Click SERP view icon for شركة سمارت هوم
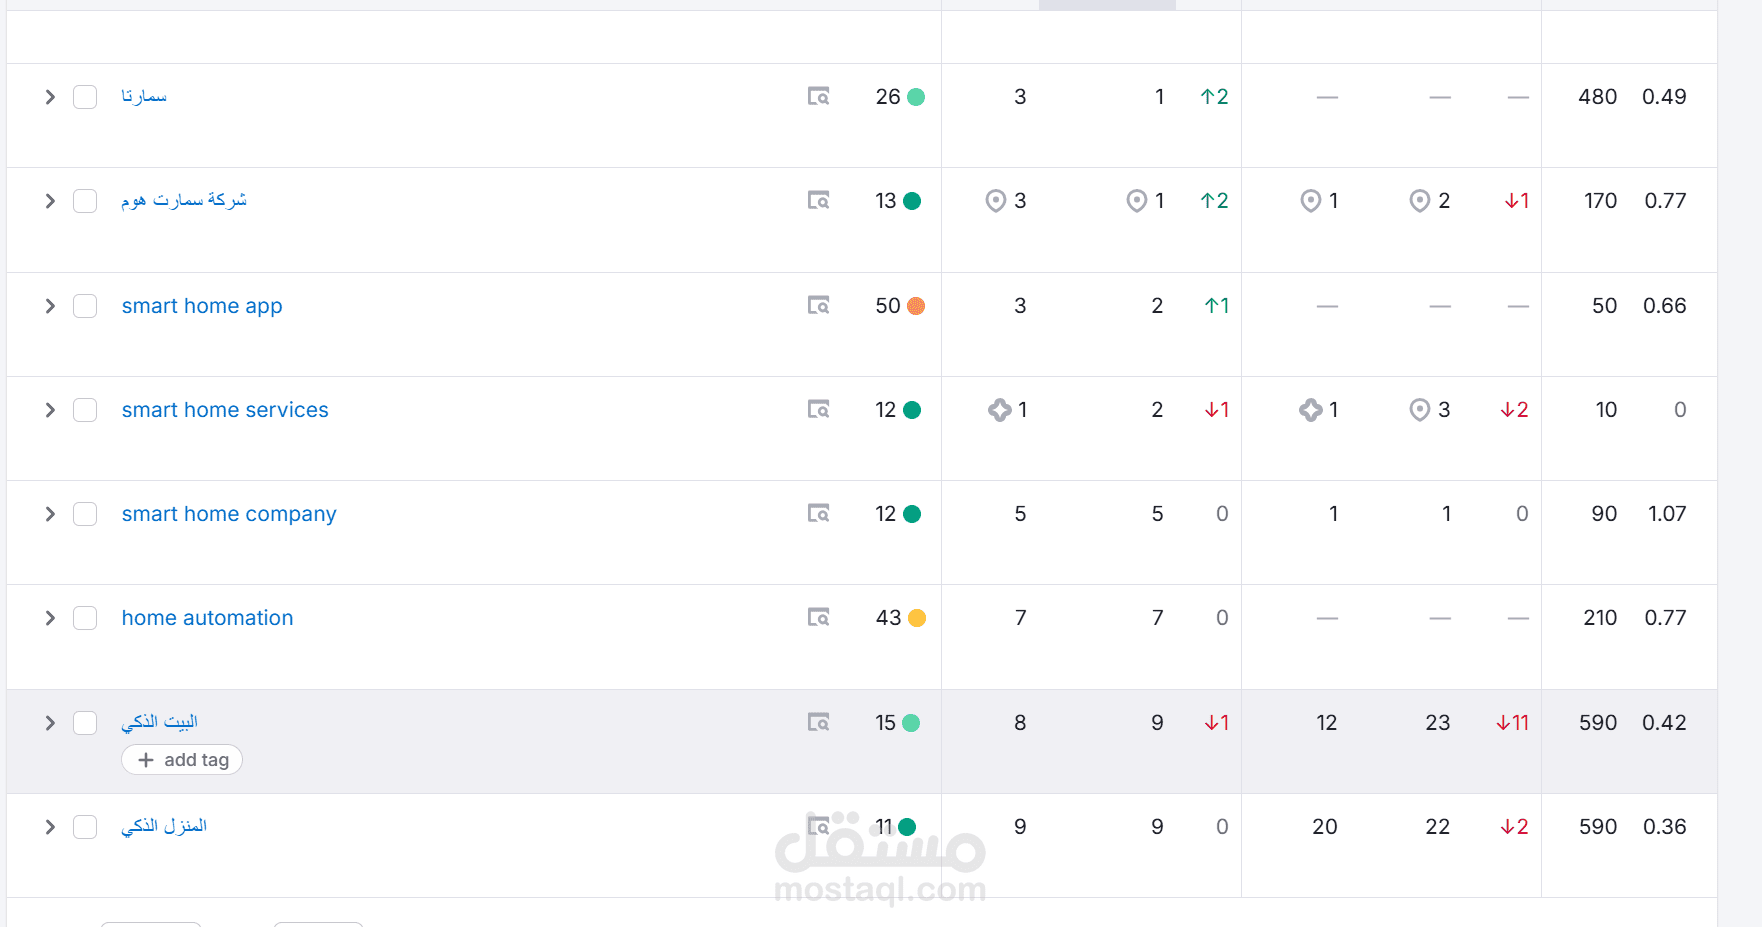This screenshot has width=1762, height=927. pos(818,201)
